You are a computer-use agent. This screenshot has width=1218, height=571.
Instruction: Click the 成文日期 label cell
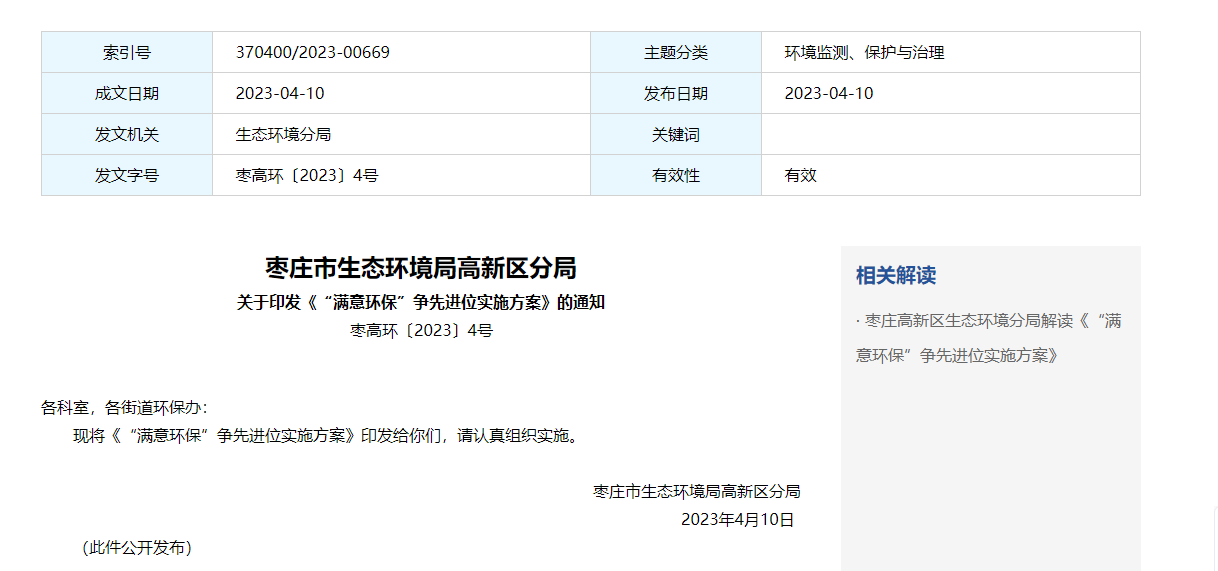127,93
